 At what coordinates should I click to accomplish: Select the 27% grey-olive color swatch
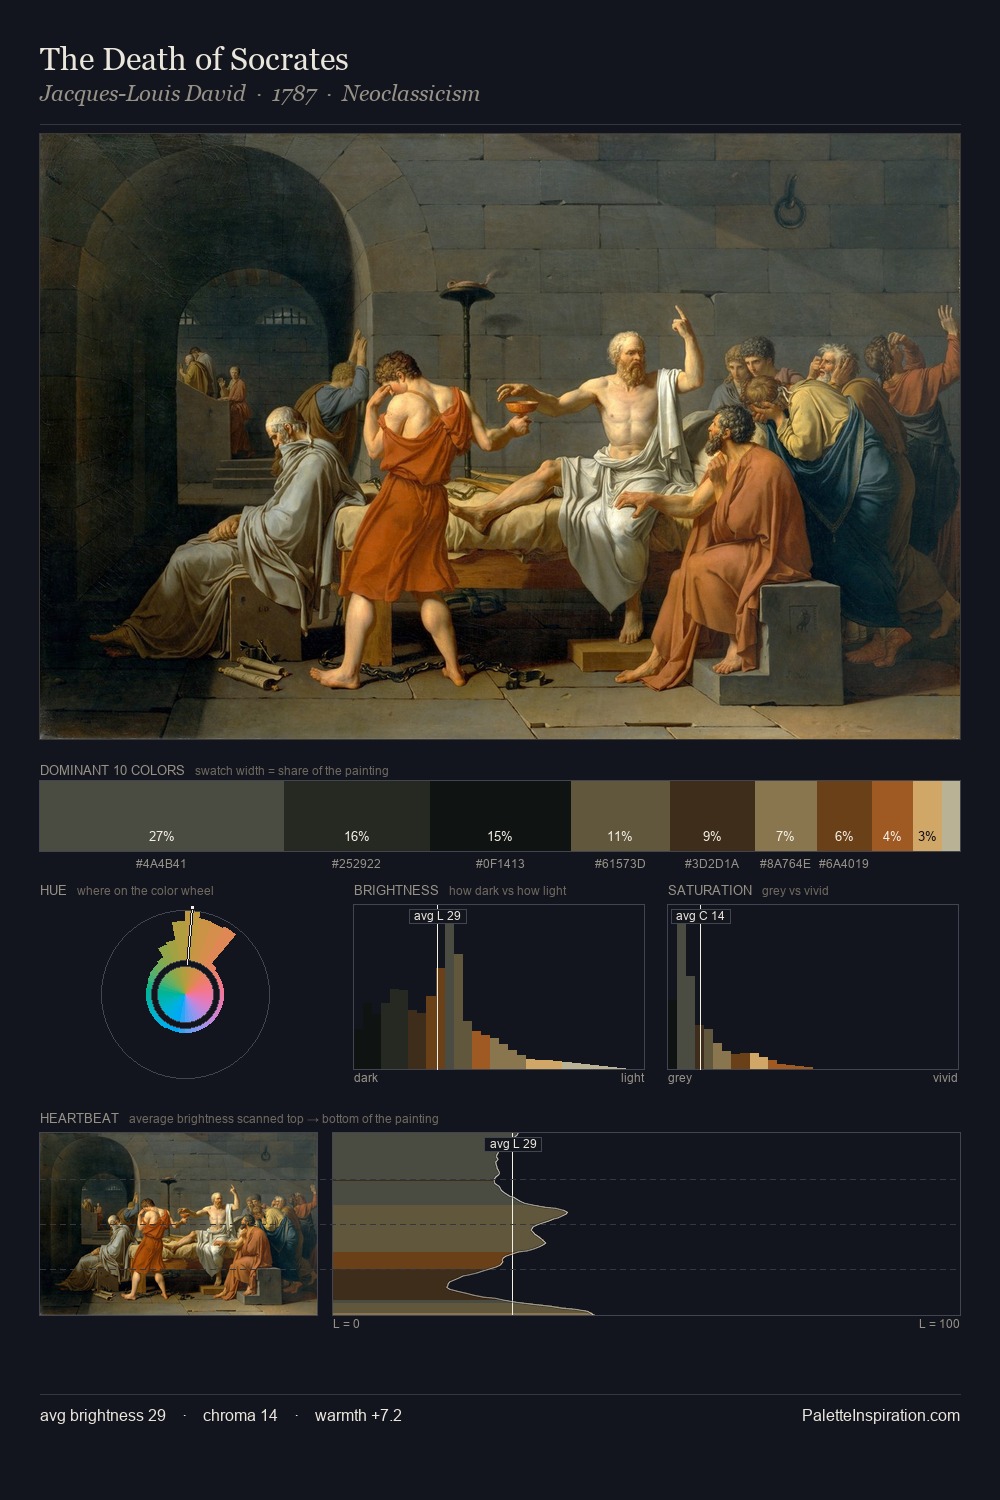click(162, 816)
